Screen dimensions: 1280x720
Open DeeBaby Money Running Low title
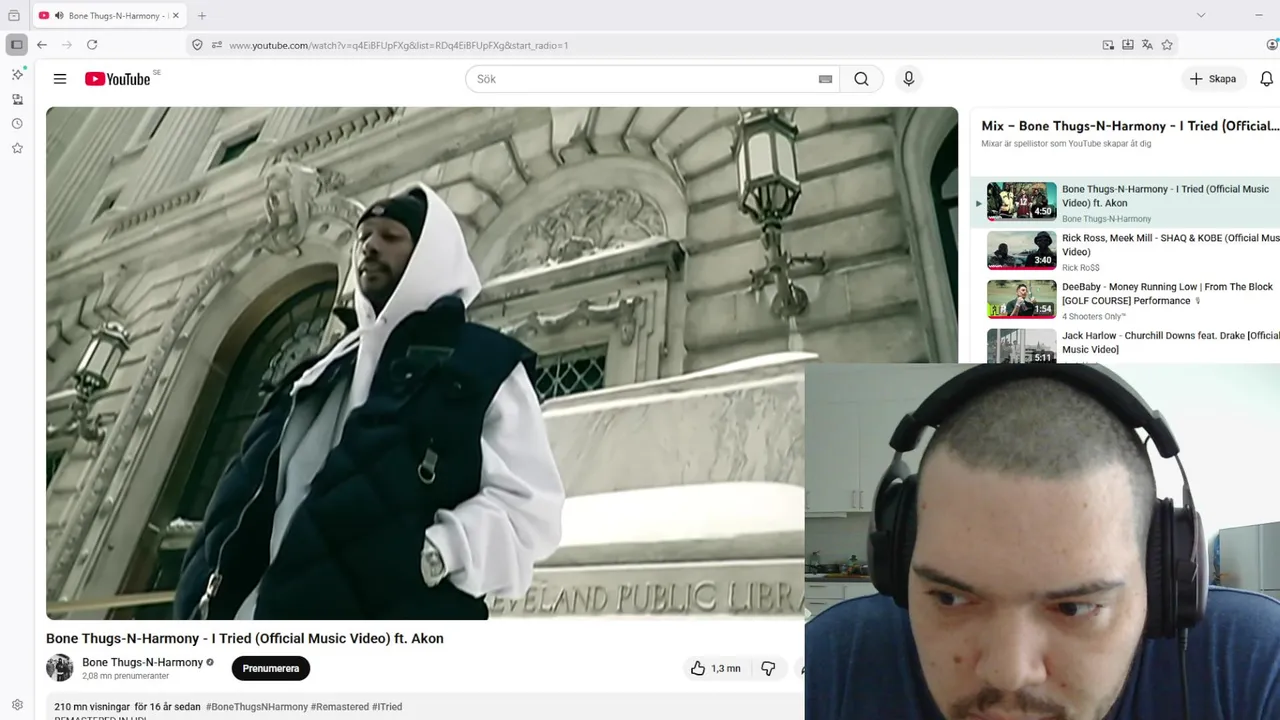1167,294
